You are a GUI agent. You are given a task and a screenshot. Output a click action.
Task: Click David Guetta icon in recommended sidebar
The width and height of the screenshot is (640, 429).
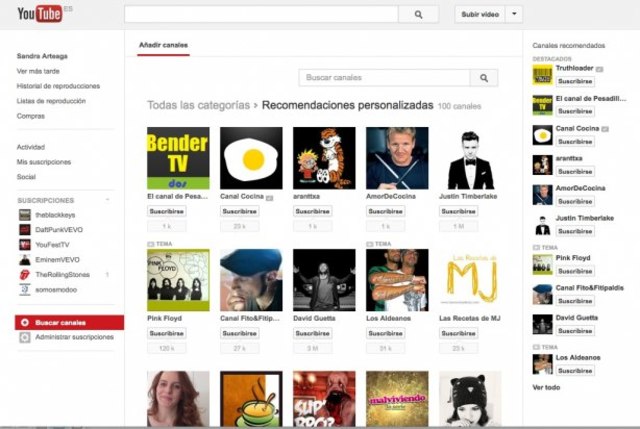tap(542, 325)
